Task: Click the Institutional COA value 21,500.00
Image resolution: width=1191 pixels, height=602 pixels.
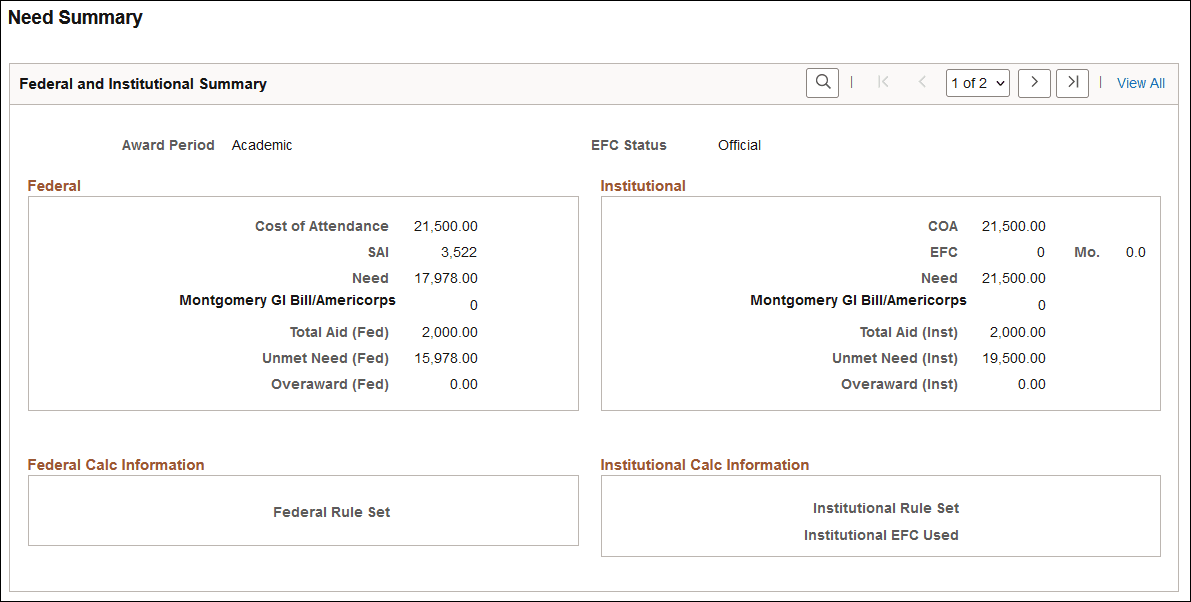Action: 1013,226
